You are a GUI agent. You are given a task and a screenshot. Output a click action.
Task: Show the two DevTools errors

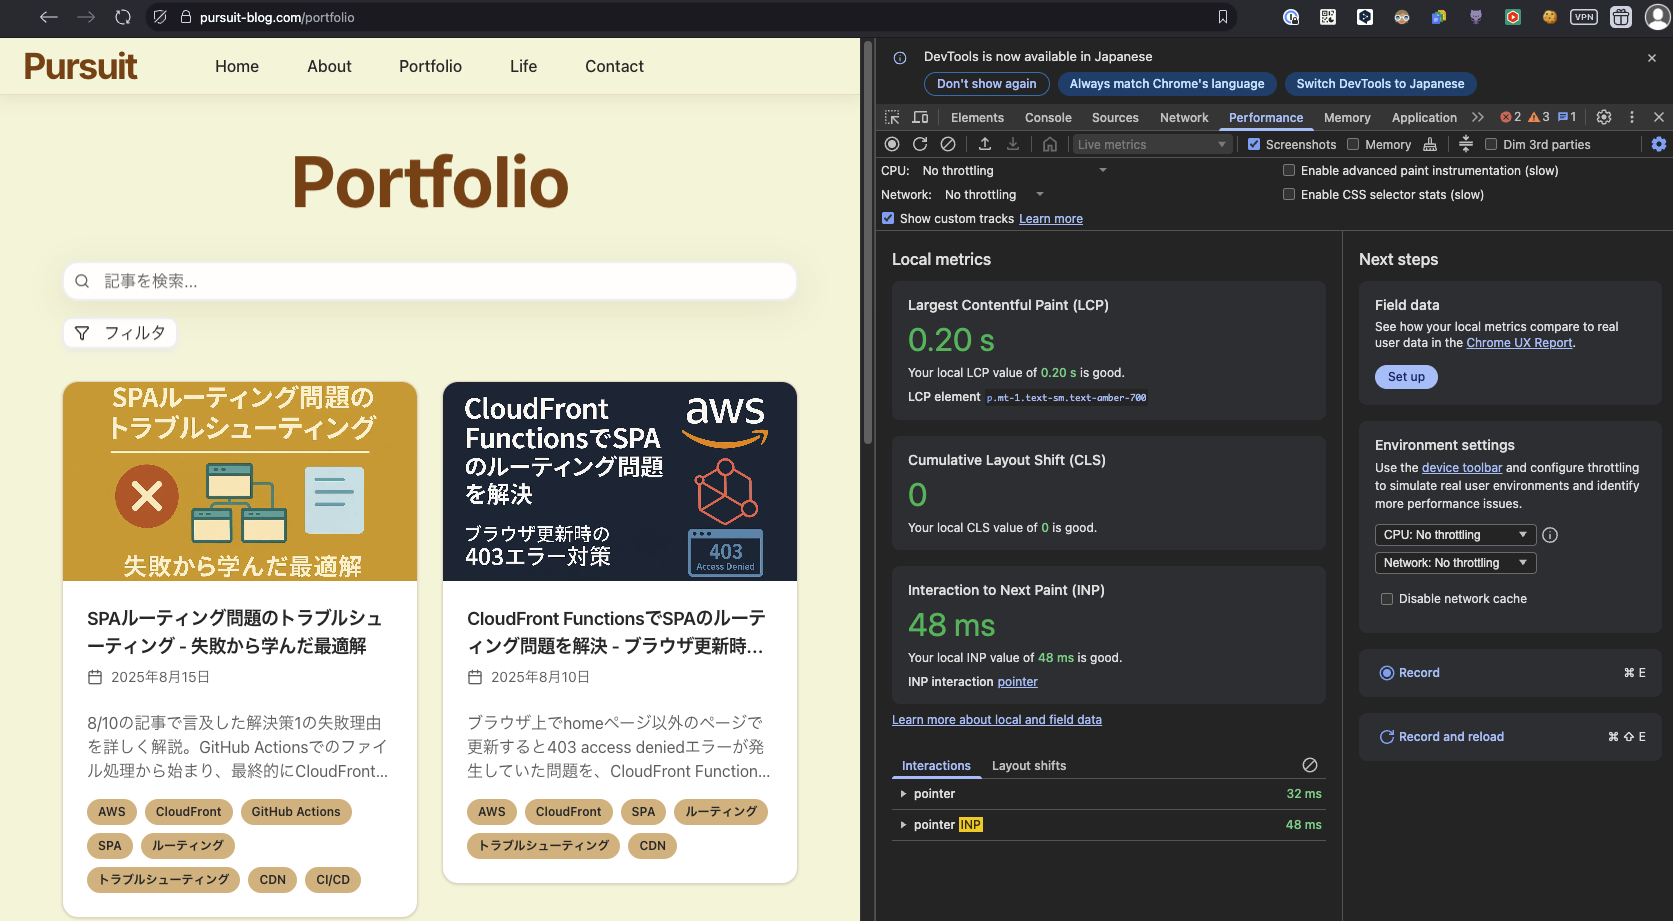(1510, 117)
